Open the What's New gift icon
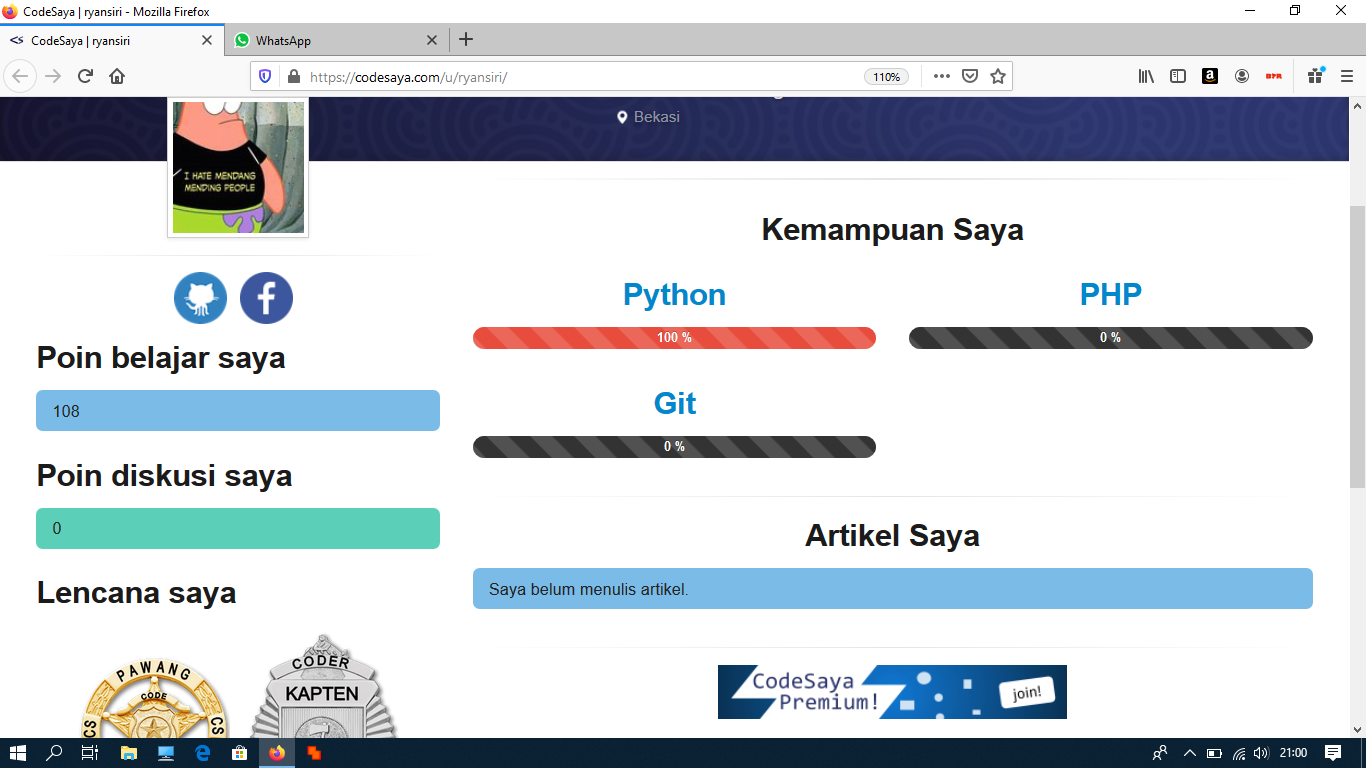The height and width of the screenshot is (768, 1366). (1315, 76)
